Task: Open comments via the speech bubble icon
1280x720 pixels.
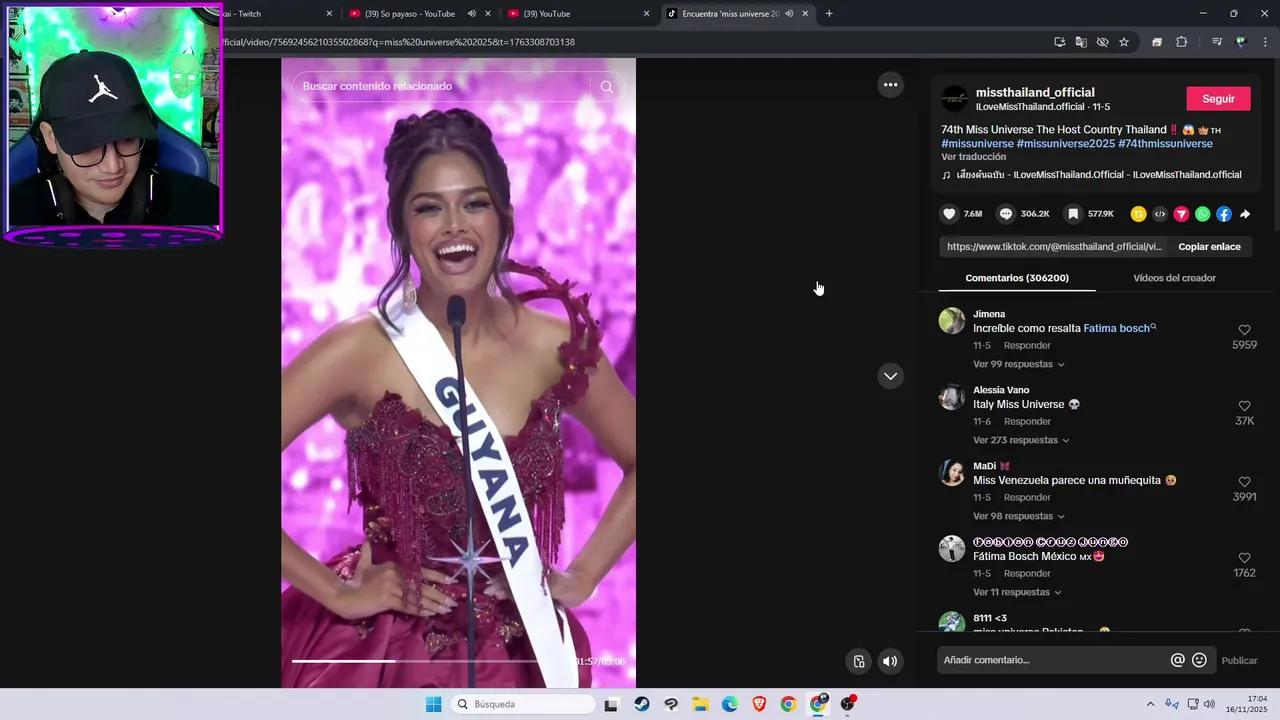Action: pos(1006,214)
